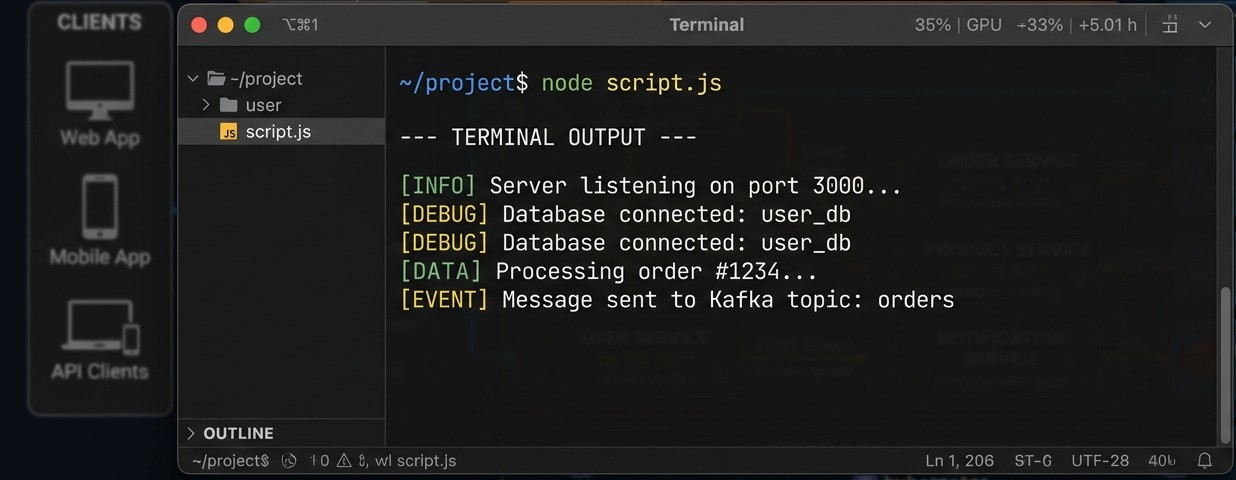Image resolution: width=1236 pixels, height=480 pixels.
Task: Click the JS file icon beside script.js
Action: [228, 132]
